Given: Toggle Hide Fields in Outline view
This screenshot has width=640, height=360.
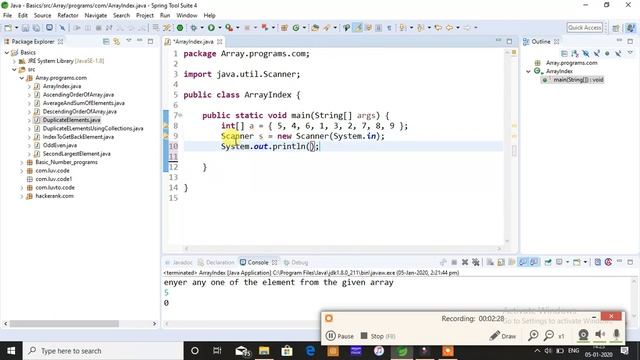Looking at the screenshot, I should (x=586, y=53).
